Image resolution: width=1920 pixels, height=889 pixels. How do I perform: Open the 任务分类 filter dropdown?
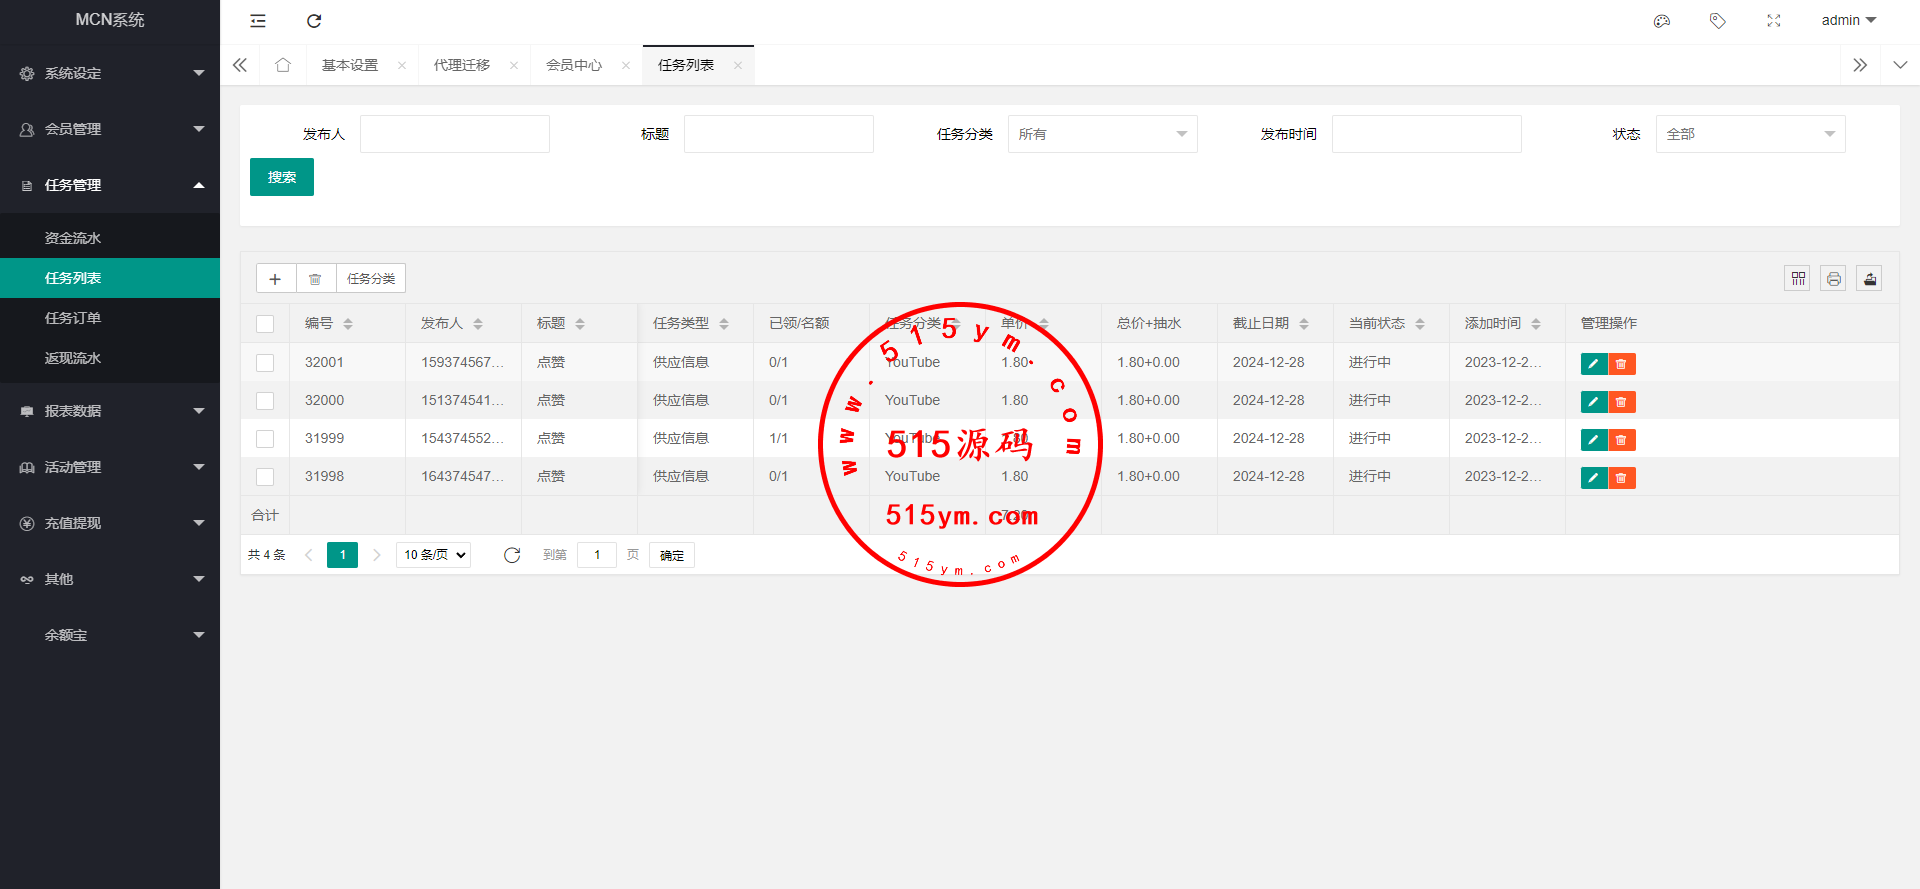[x=1102, y=134]
